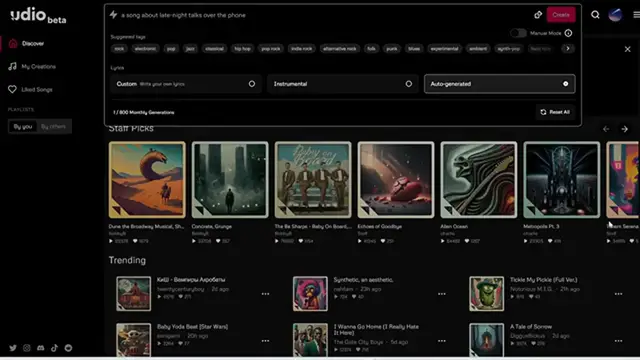The image size is (640, 360).
Task: Open Baby Yoda Beat [Star Wars] title
Action: click(x=192, y=327)
